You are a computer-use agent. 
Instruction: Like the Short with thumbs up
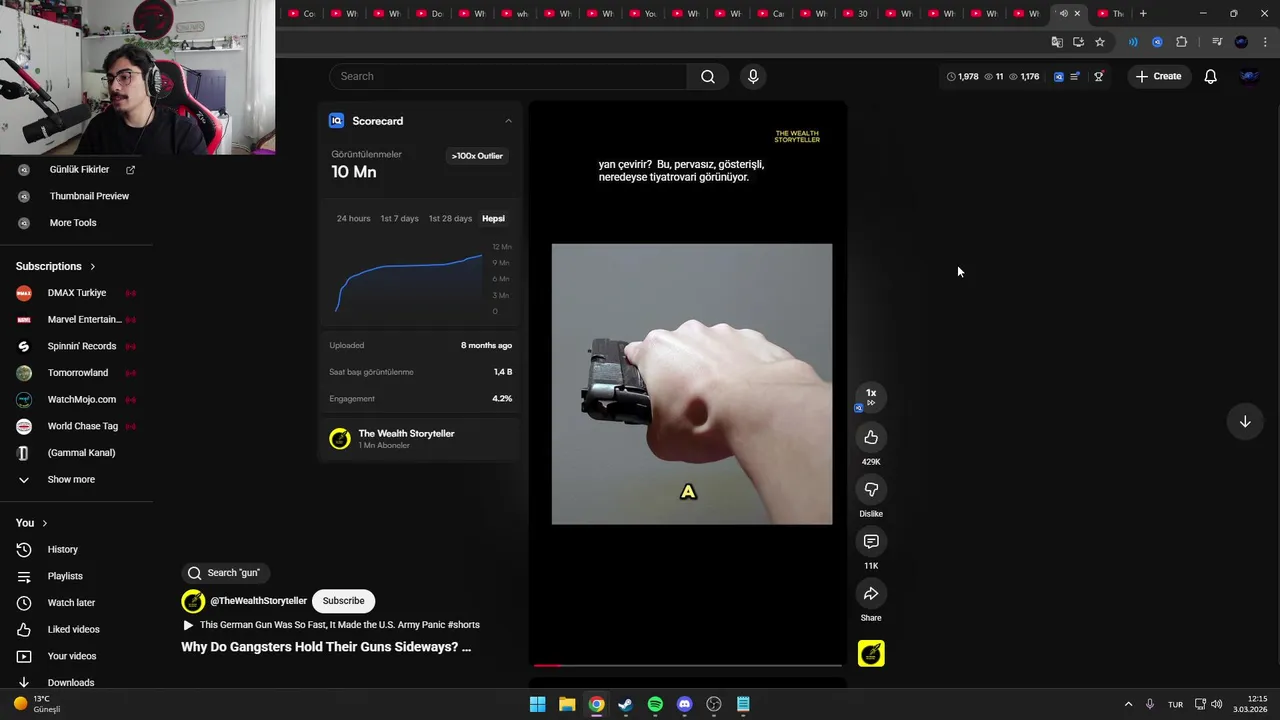(x=871, y=437)
